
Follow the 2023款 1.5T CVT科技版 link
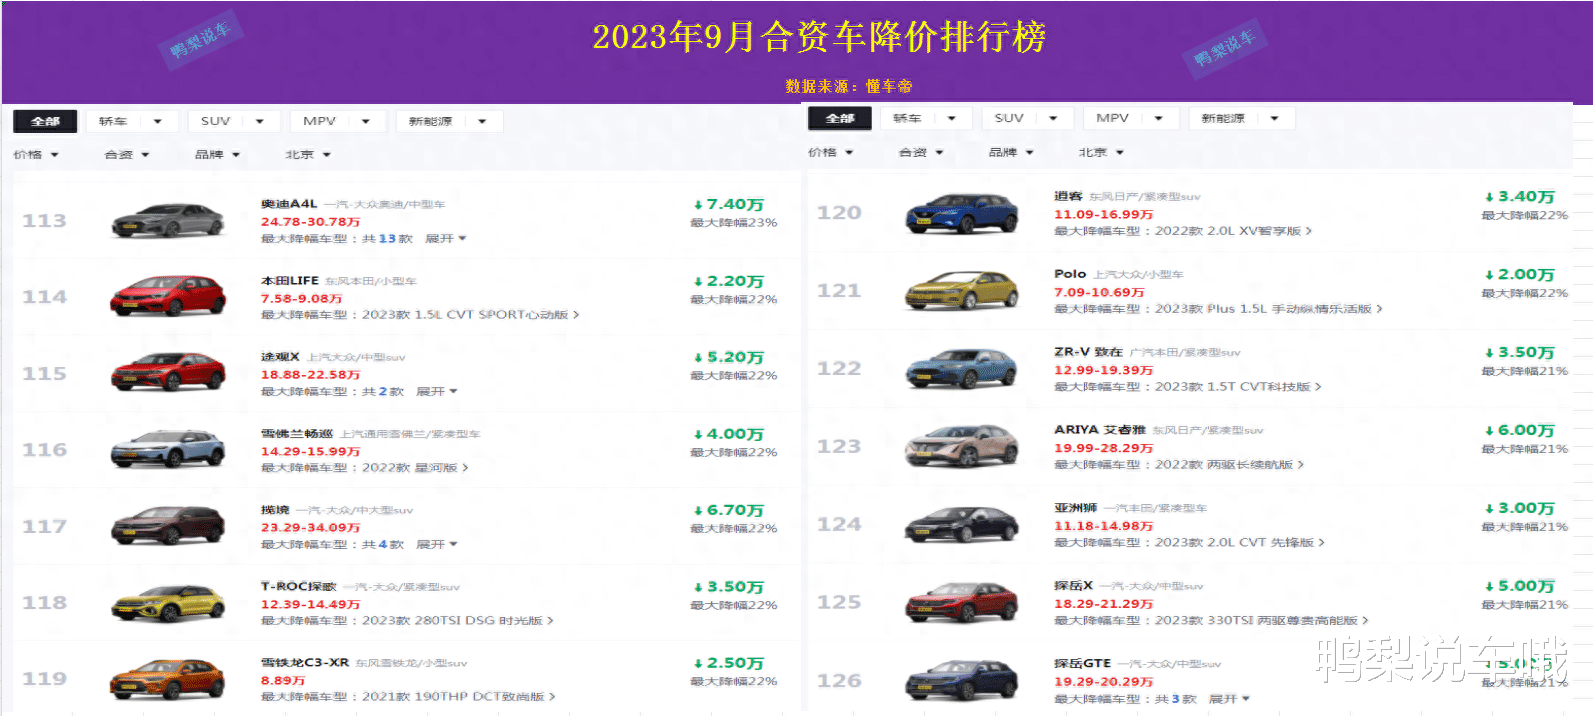click(x=1238, y=387)
